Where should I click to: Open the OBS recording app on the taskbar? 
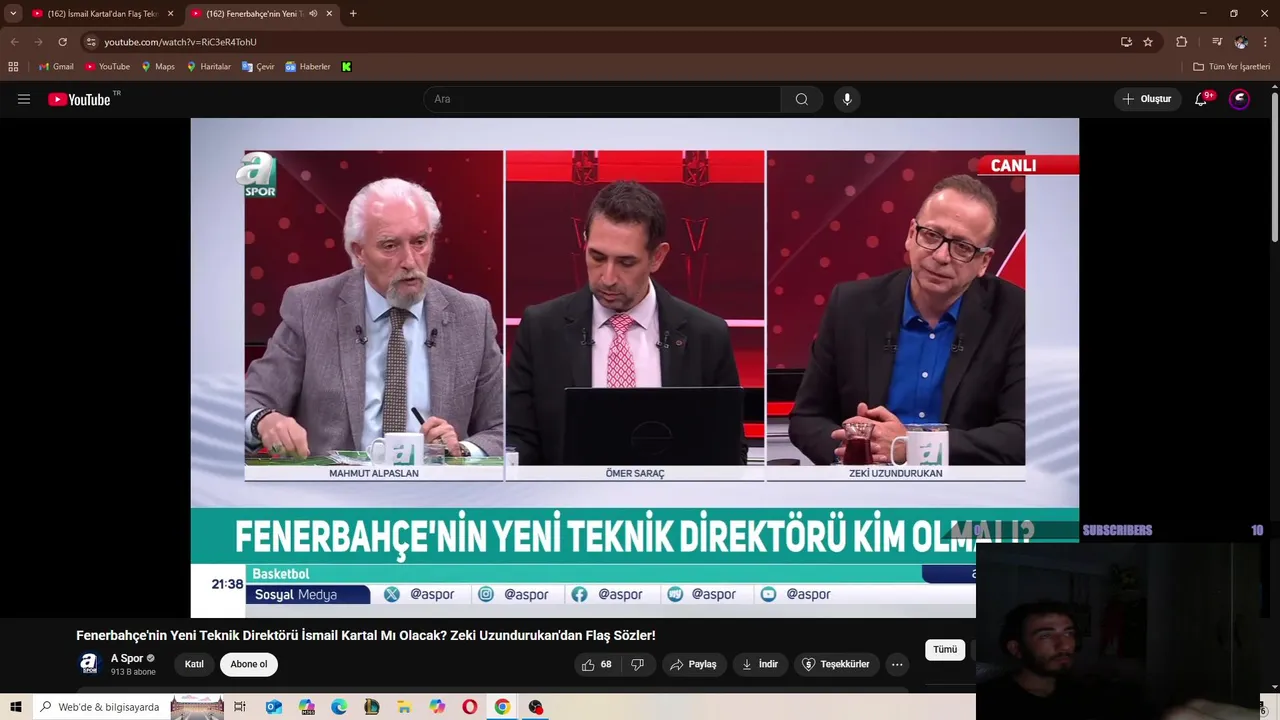point(536,707)
